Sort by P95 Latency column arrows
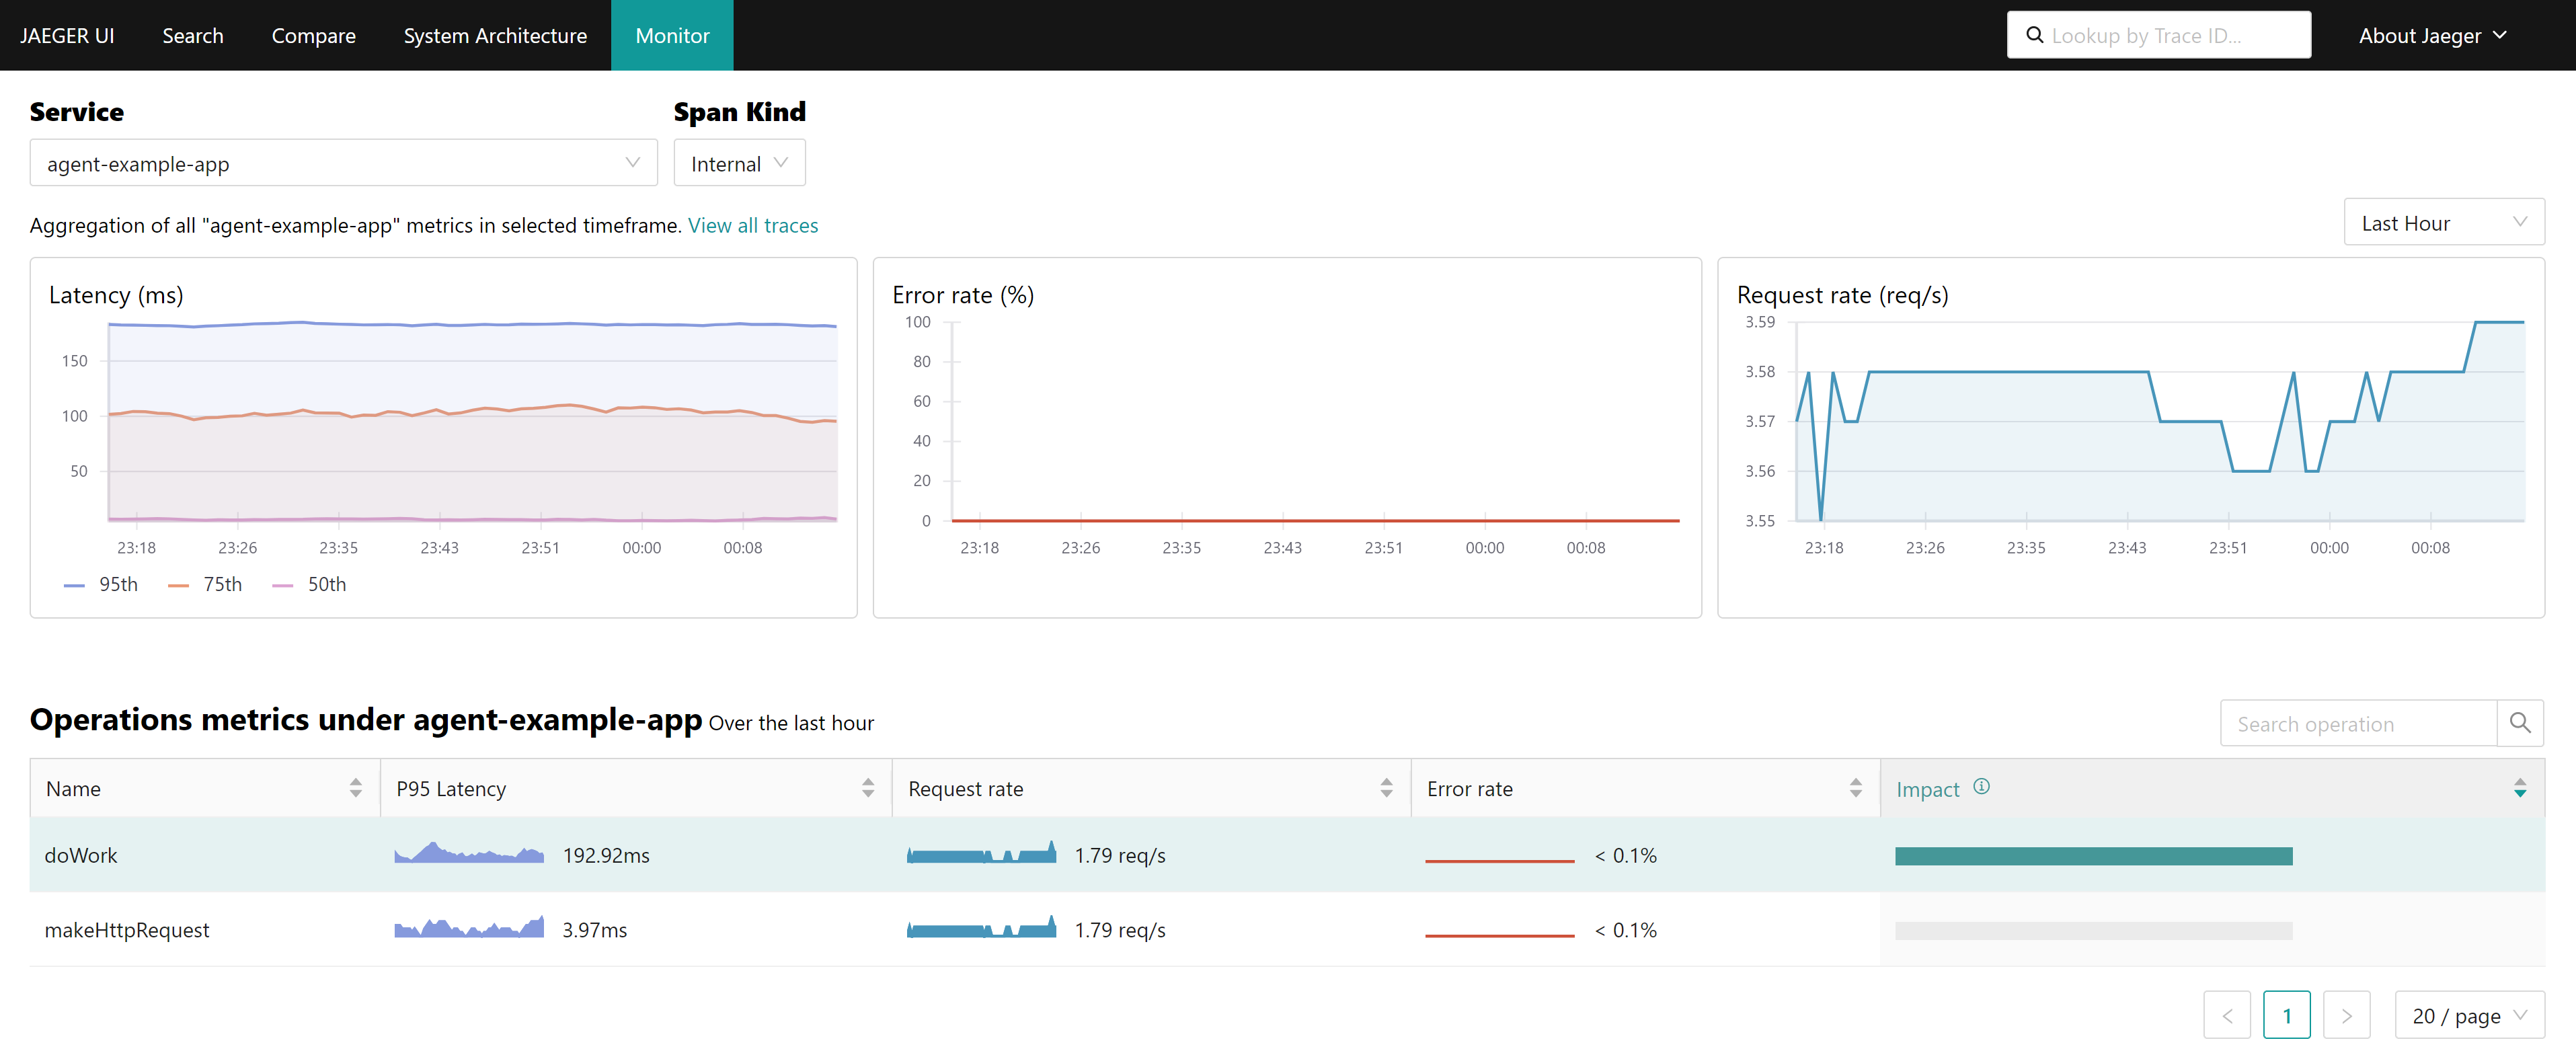This screenshot has width=2576, height=1051. [867, 788]
